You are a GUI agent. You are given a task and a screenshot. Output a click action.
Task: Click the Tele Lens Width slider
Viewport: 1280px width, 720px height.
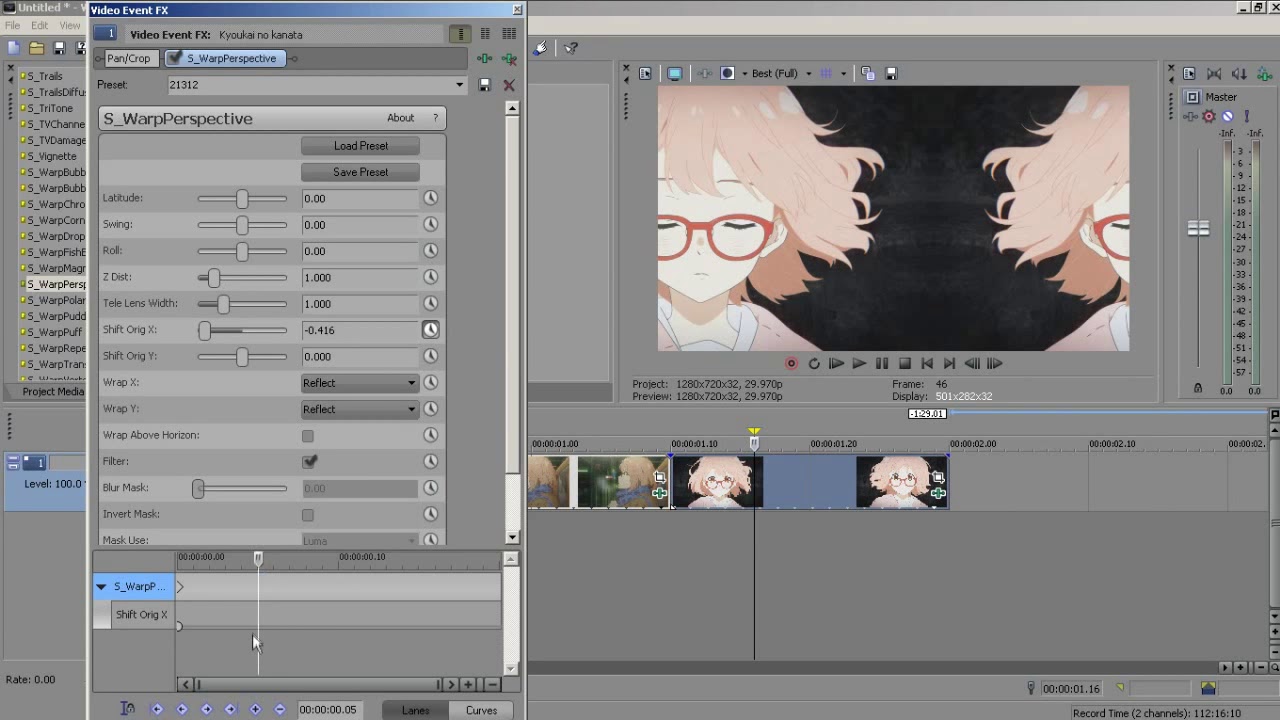pyautogui.click(x=242, y=303)
